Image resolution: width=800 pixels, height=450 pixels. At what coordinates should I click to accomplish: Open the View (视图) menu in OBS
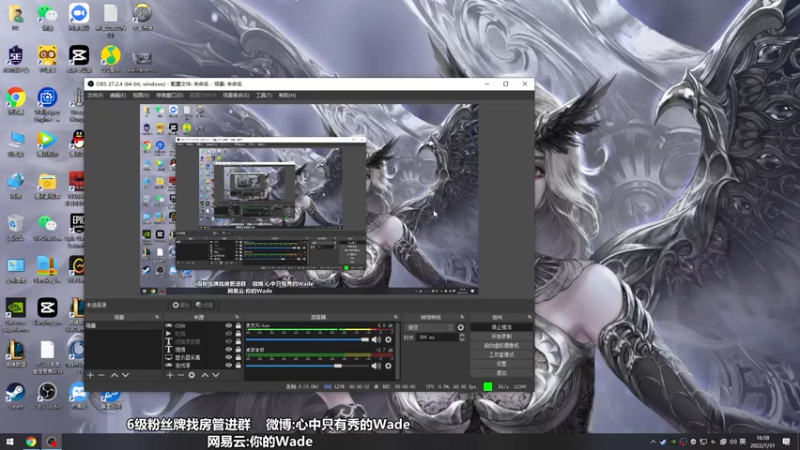(x=141, y=95)
